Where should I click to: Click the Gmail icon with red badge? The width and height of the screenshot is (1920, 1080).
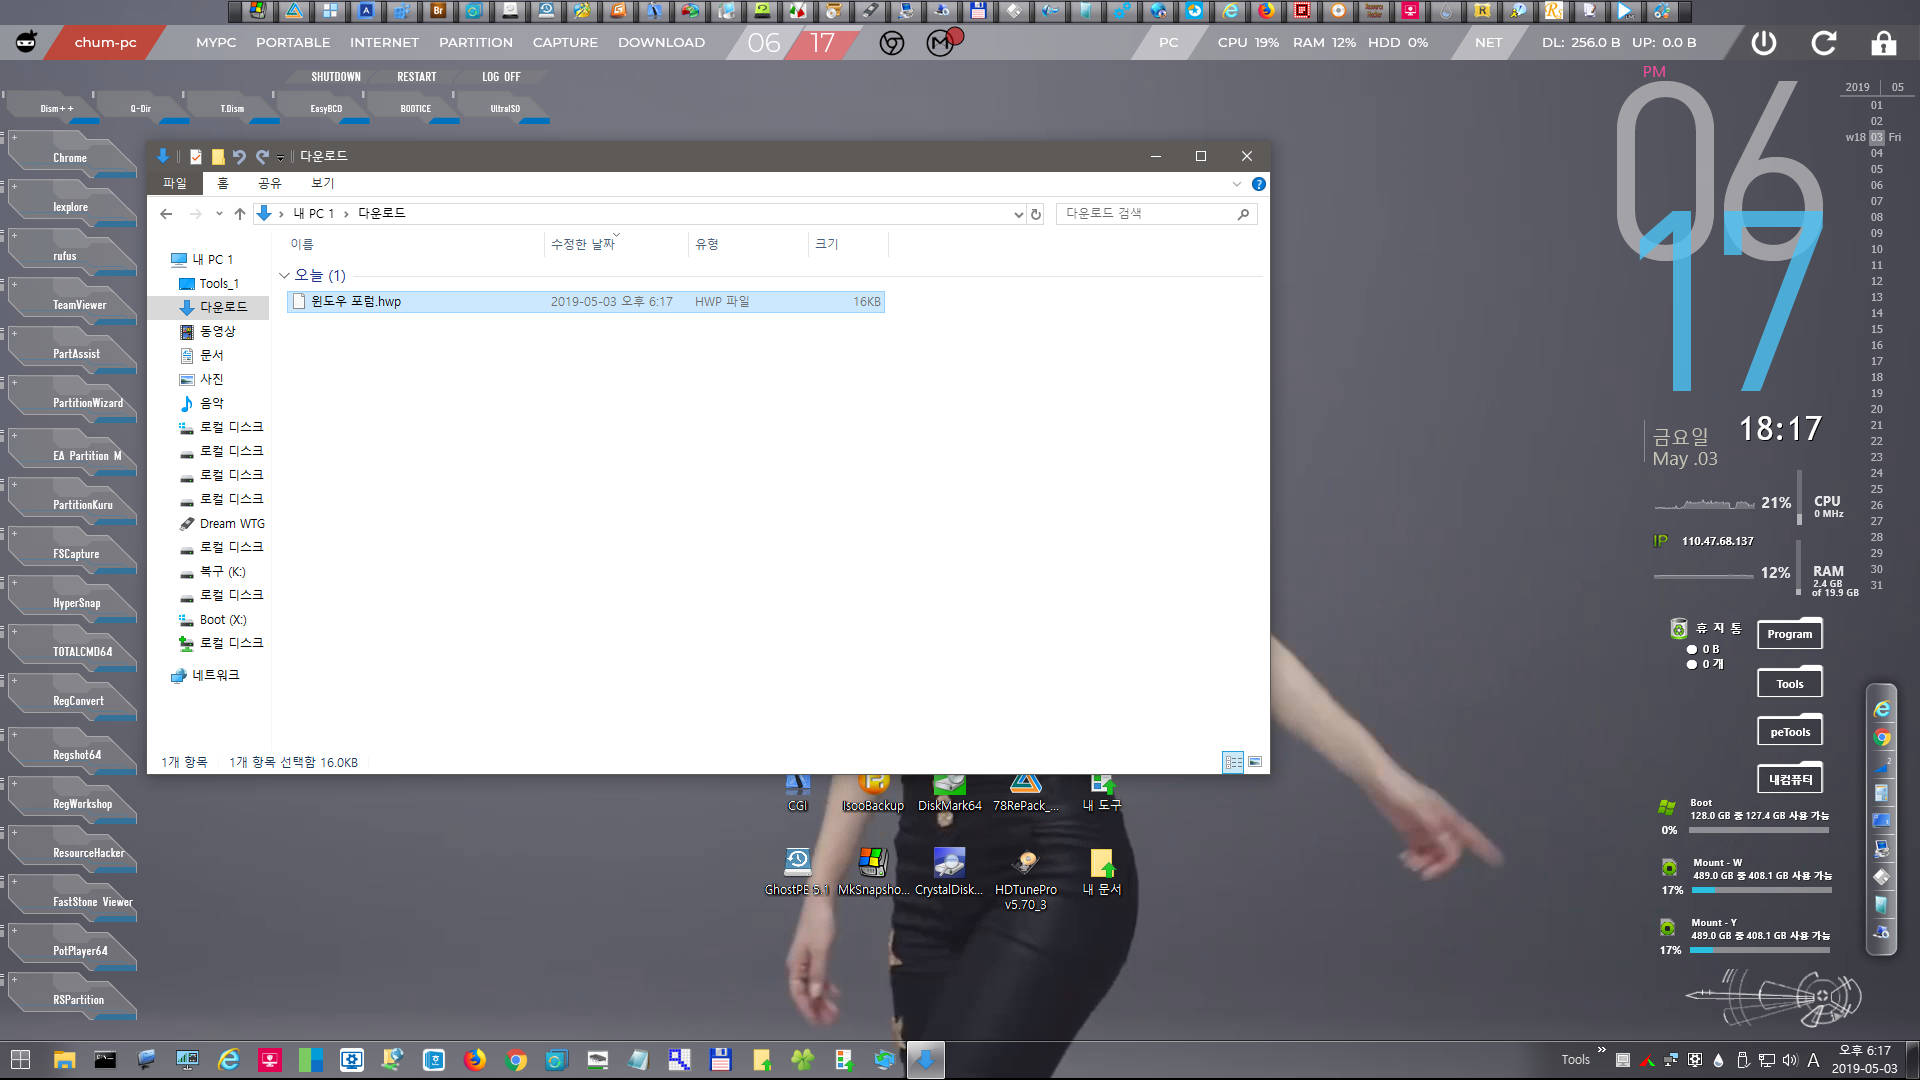coord(942,42)
